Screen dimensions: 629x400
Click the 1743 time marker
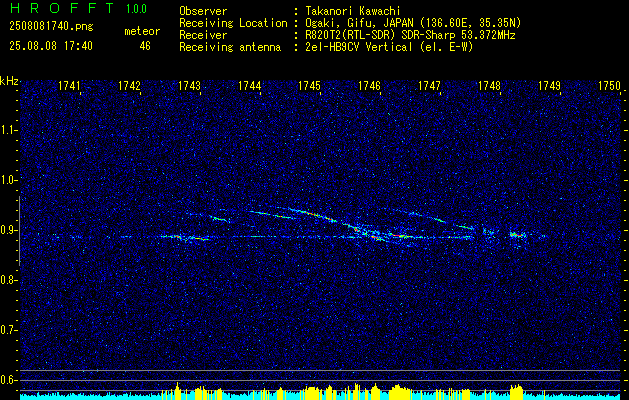tap(189, 86)
